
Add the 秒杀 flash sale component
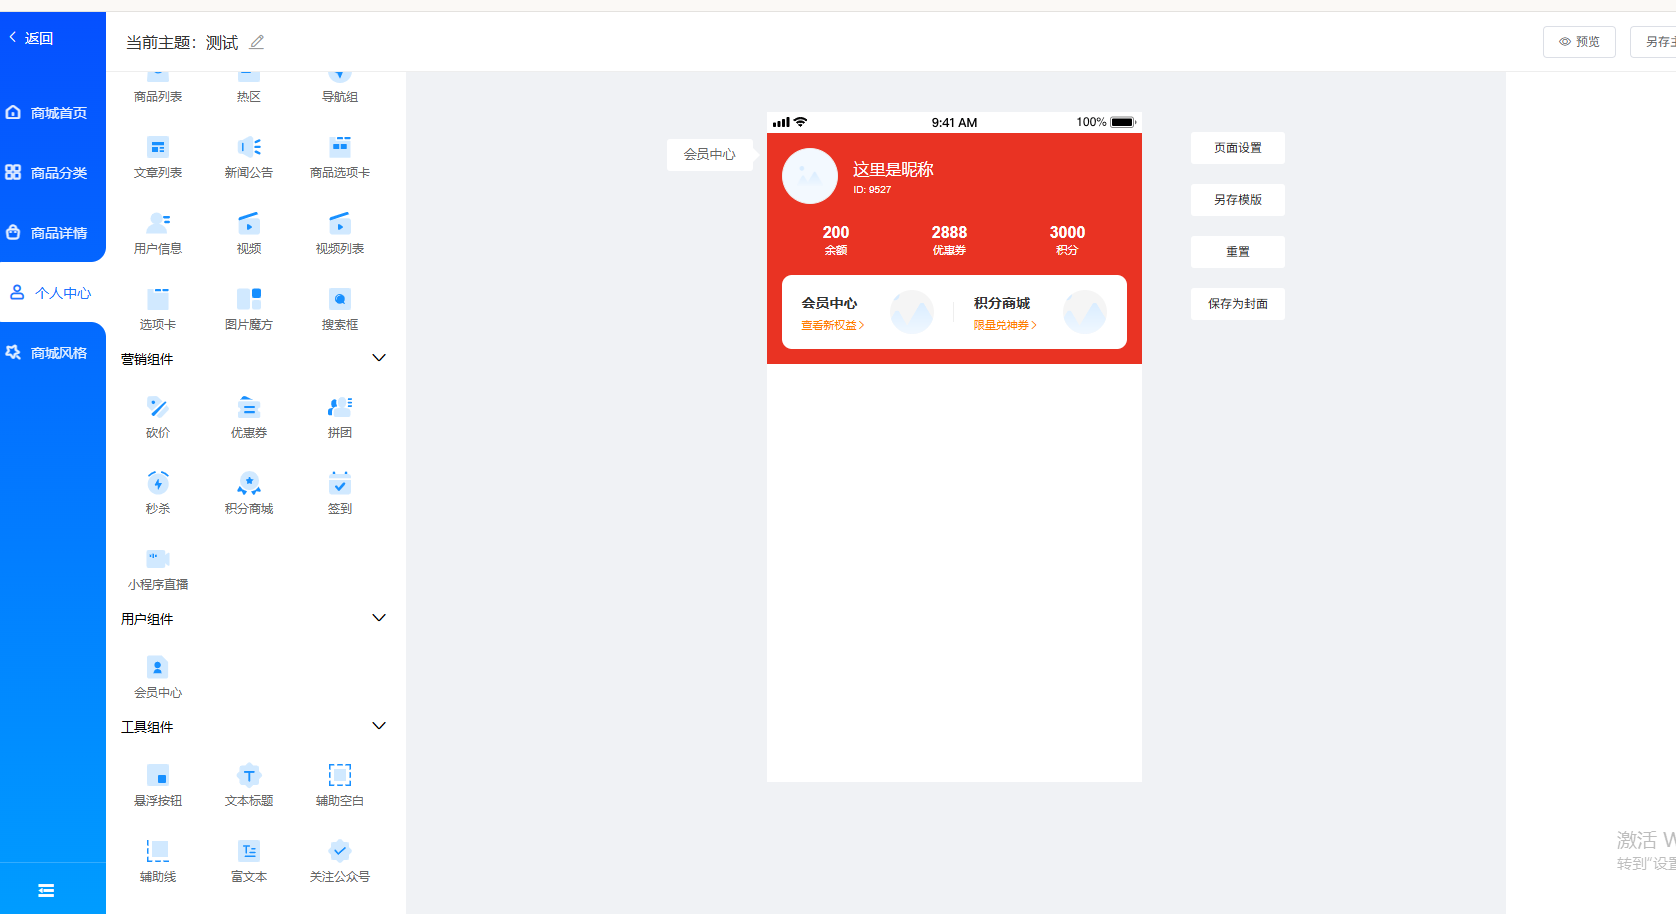[158, 494]
